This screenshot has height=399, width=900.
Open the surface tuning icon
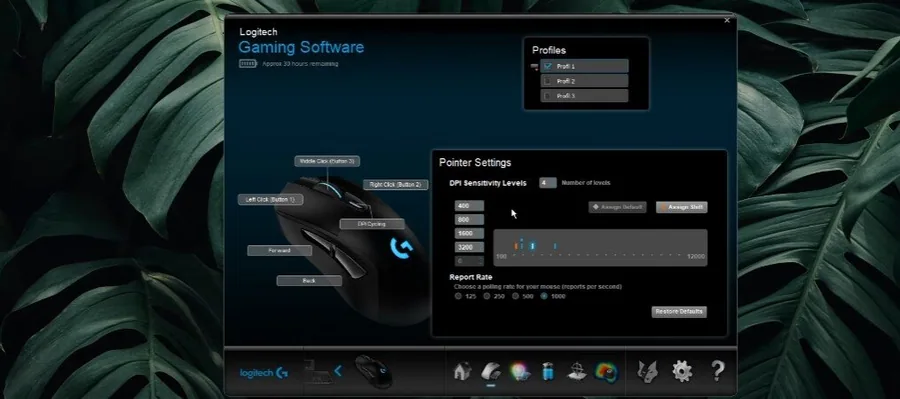(x=576, y=371)
